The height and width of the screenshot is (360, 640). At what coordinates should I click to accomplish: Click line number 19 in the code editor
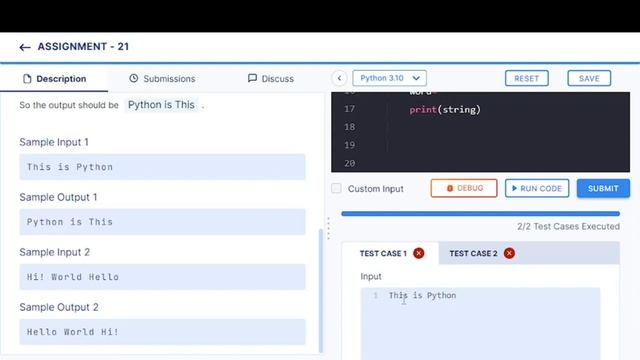pyautogui.click(x=349, y=145)
